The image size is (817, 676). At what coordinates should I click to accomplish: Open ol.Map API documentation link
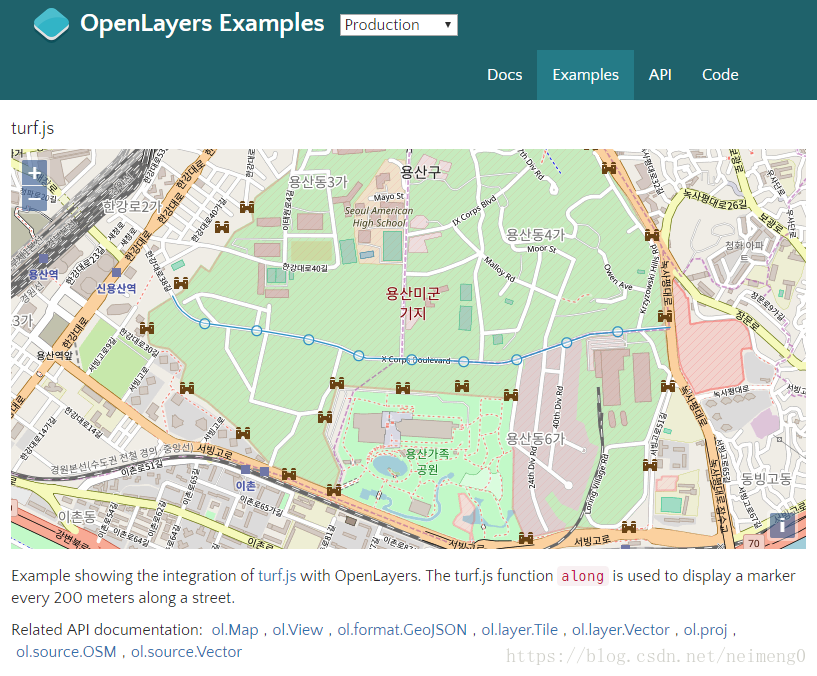(234, 630)
